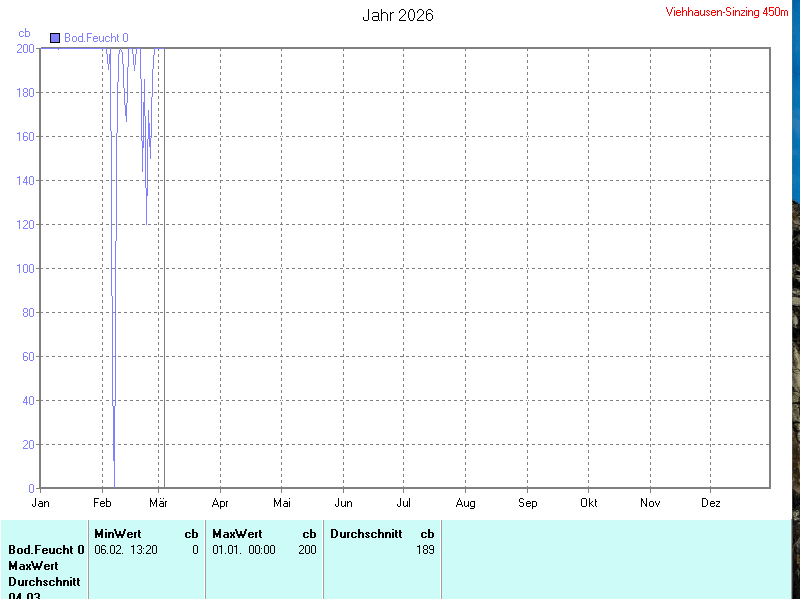The image size is (800, 599).
Task: Click the vertical date marker line in chart
Action: [164, 270]
